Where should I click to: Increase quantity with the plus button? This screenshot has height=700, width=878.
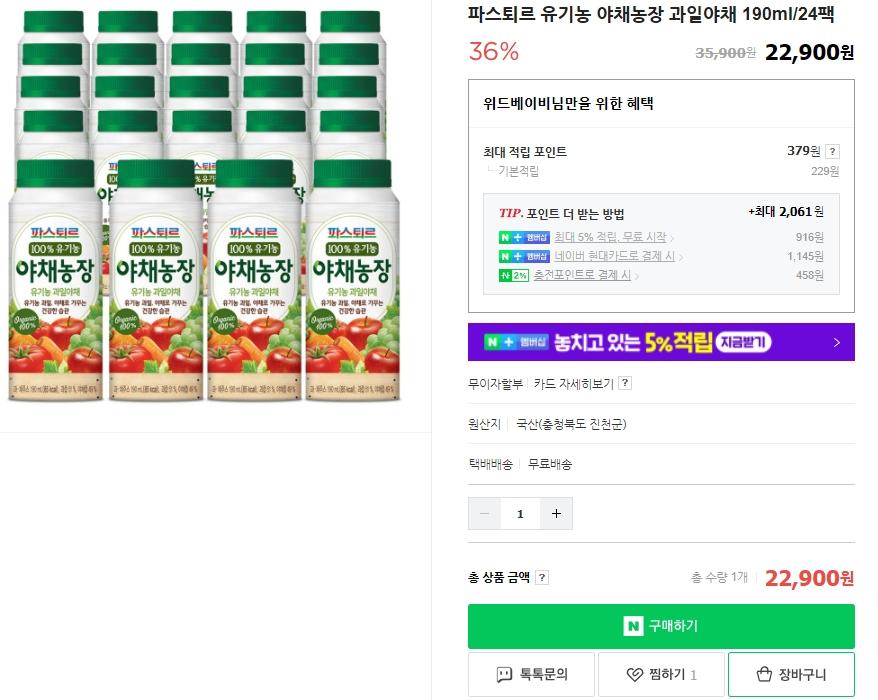tap(556, 514)
